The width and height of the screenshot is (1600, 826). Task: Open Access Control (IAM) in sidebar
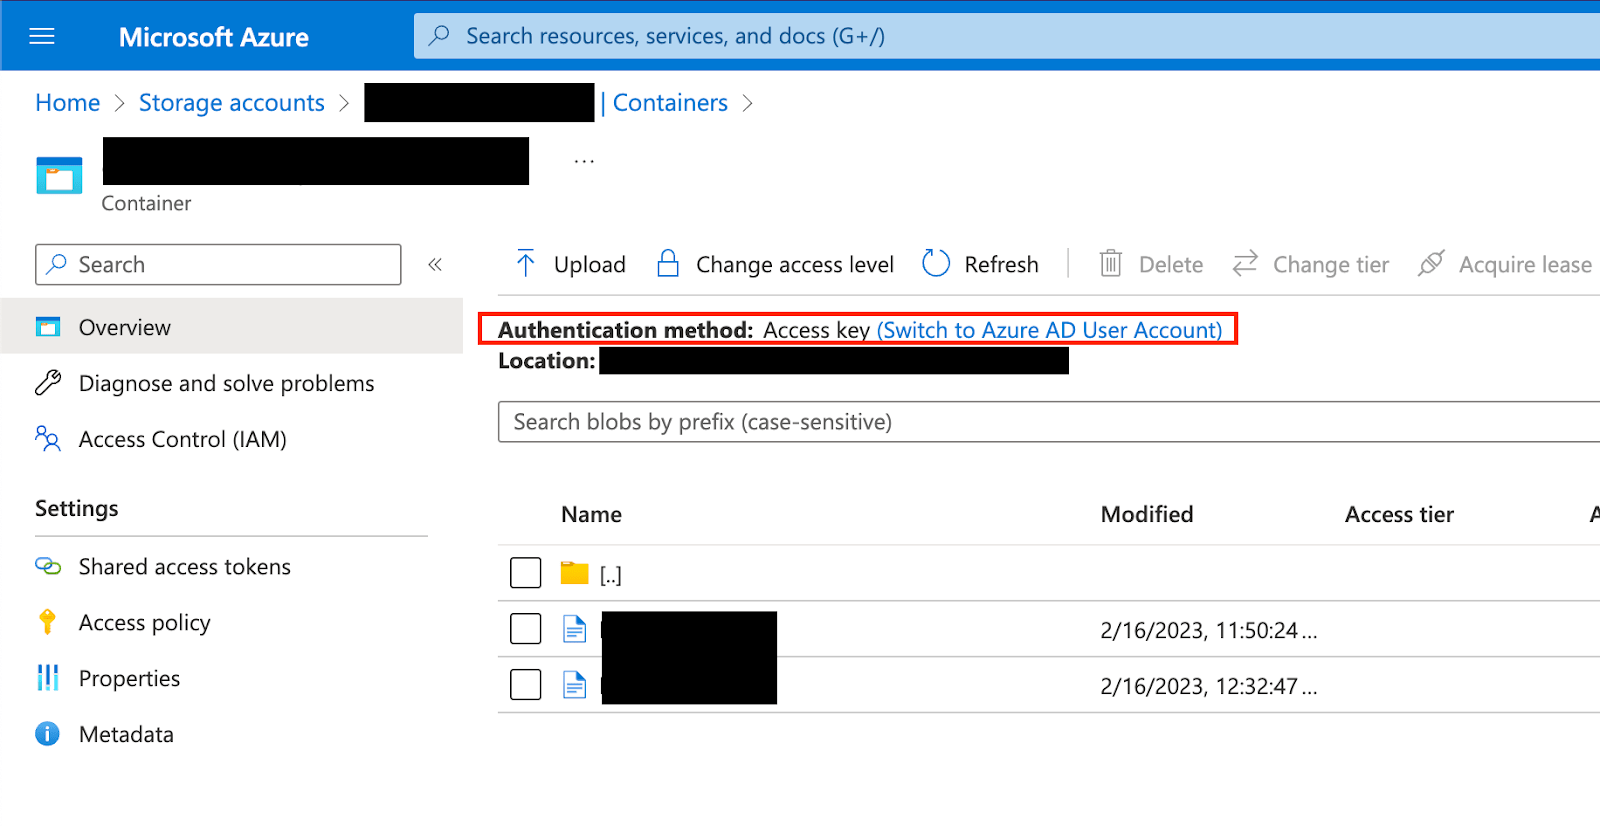pyautogui.click(x=182, y=439)
